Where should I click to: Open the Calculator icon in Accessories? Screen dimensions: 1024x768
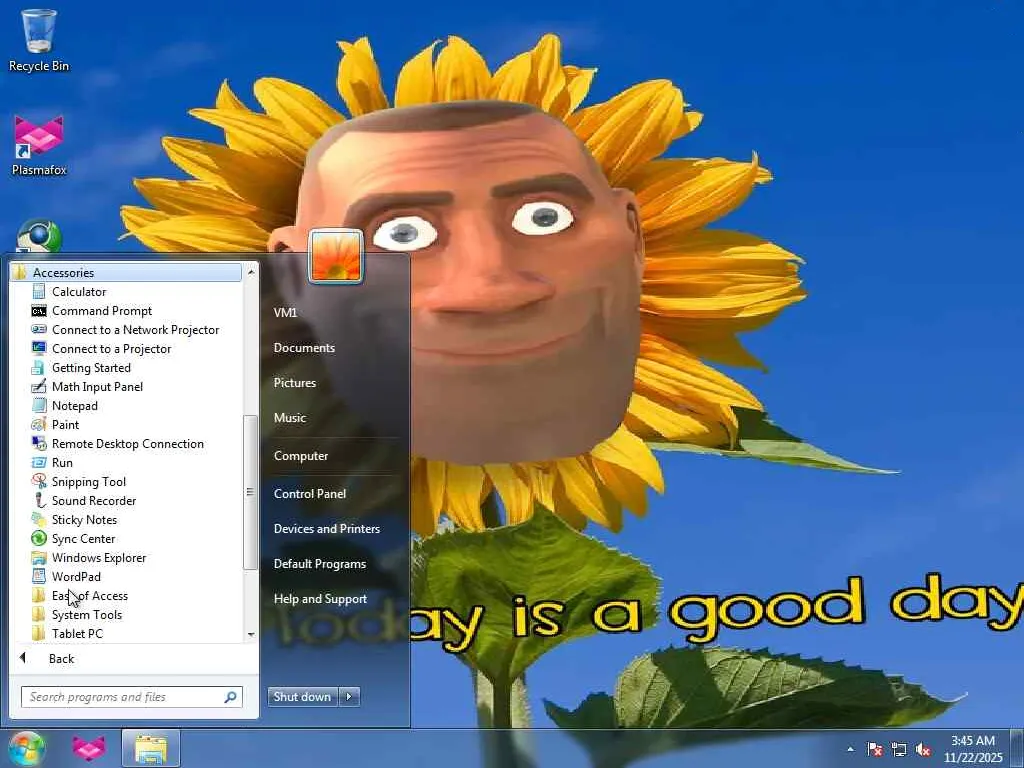39,291
